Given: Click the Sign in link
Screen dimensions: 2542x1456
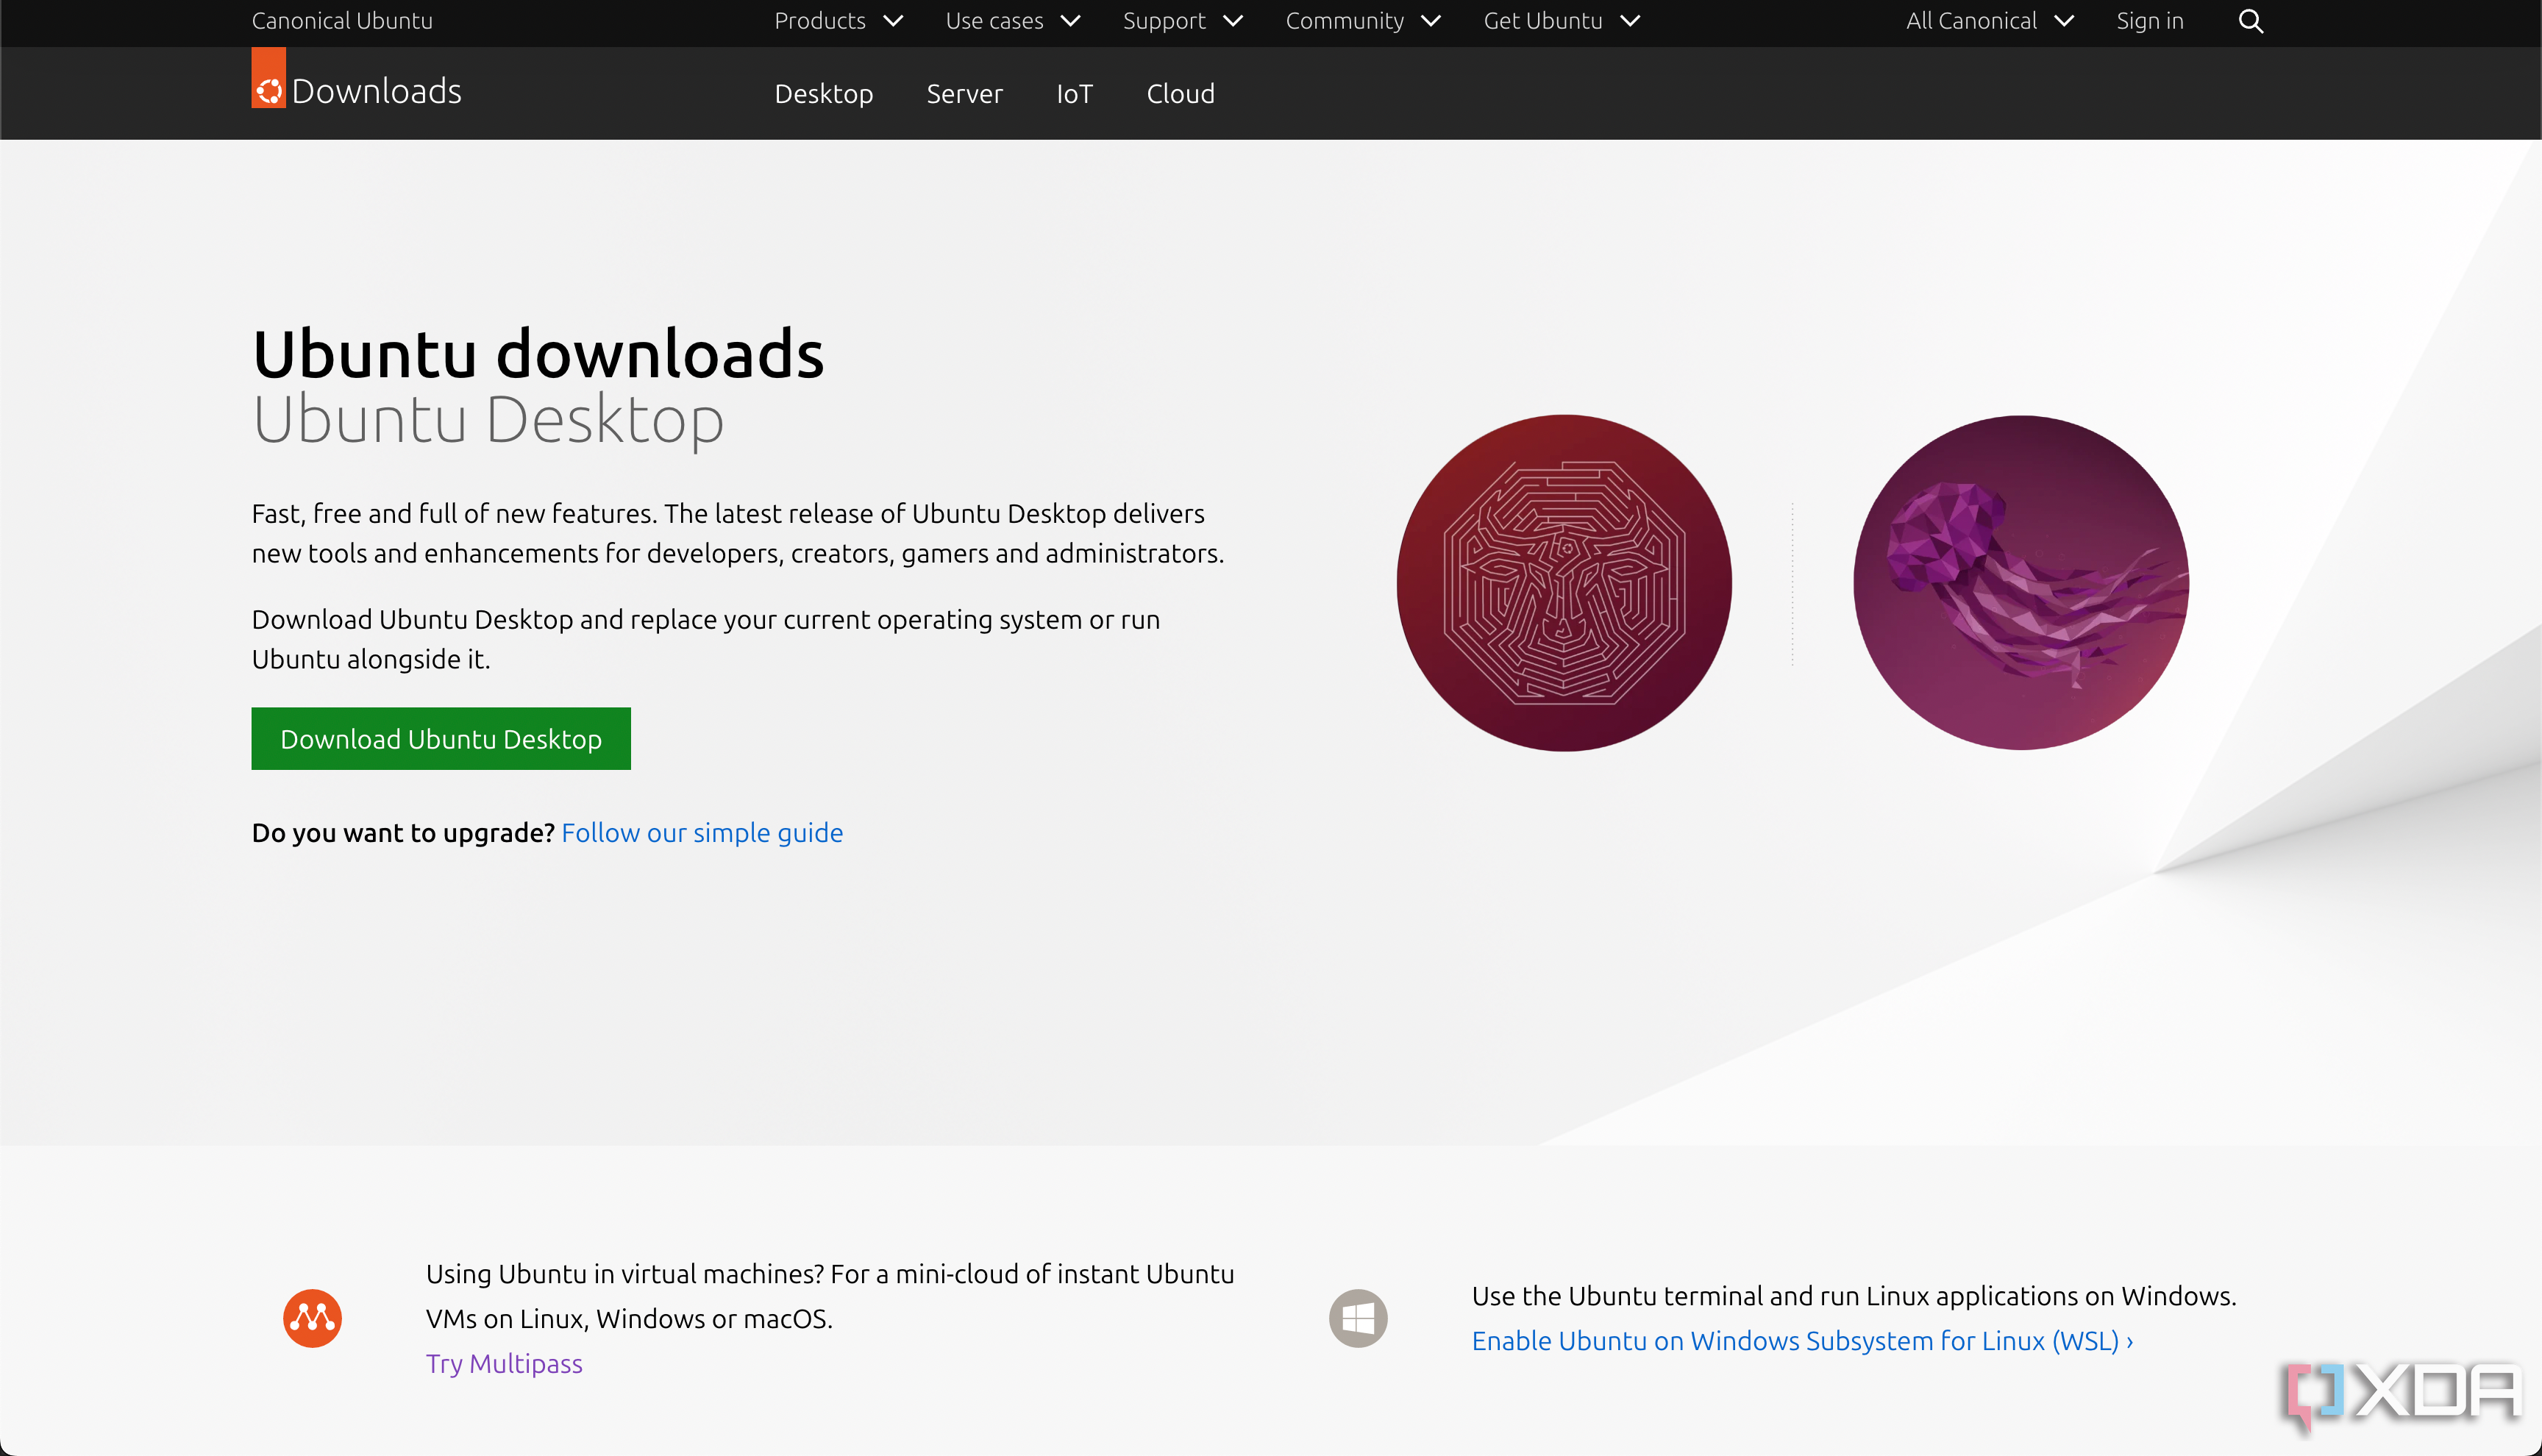Looking at the screenshot, I should (2149, 21).
